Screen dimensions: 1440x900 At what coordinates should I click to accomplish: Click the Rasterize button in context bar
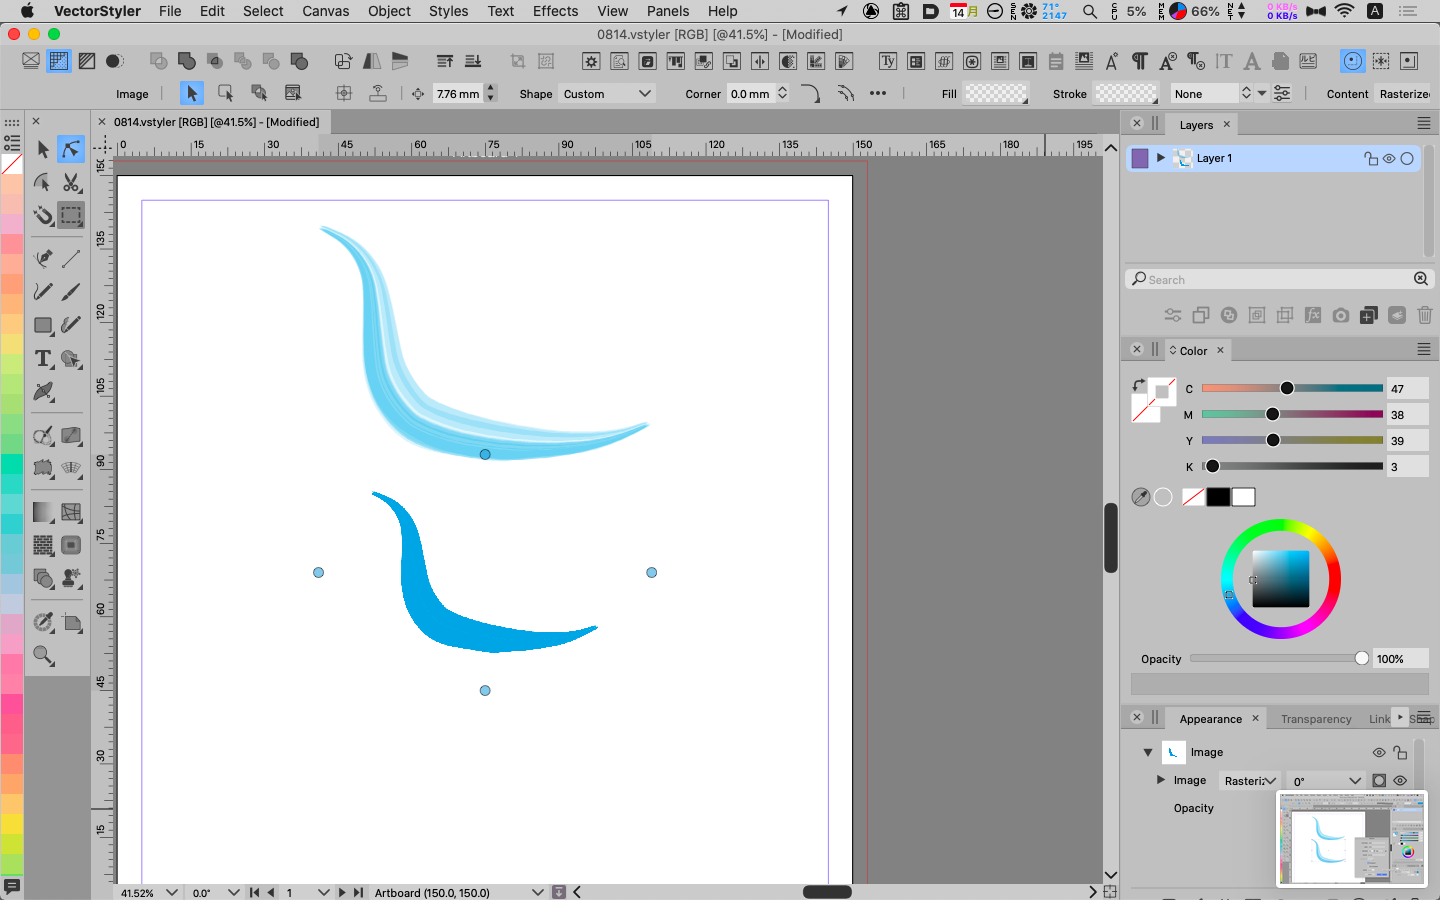coord(1404,94)
